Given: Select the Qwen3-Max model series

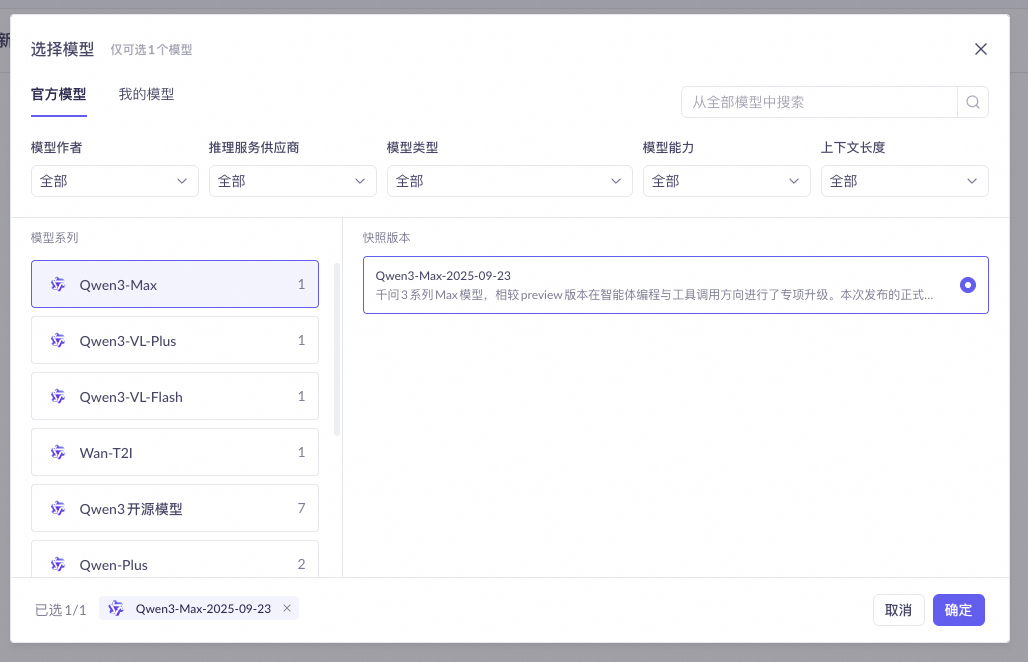Looking at the screenshot, I should tap(175, 284).
